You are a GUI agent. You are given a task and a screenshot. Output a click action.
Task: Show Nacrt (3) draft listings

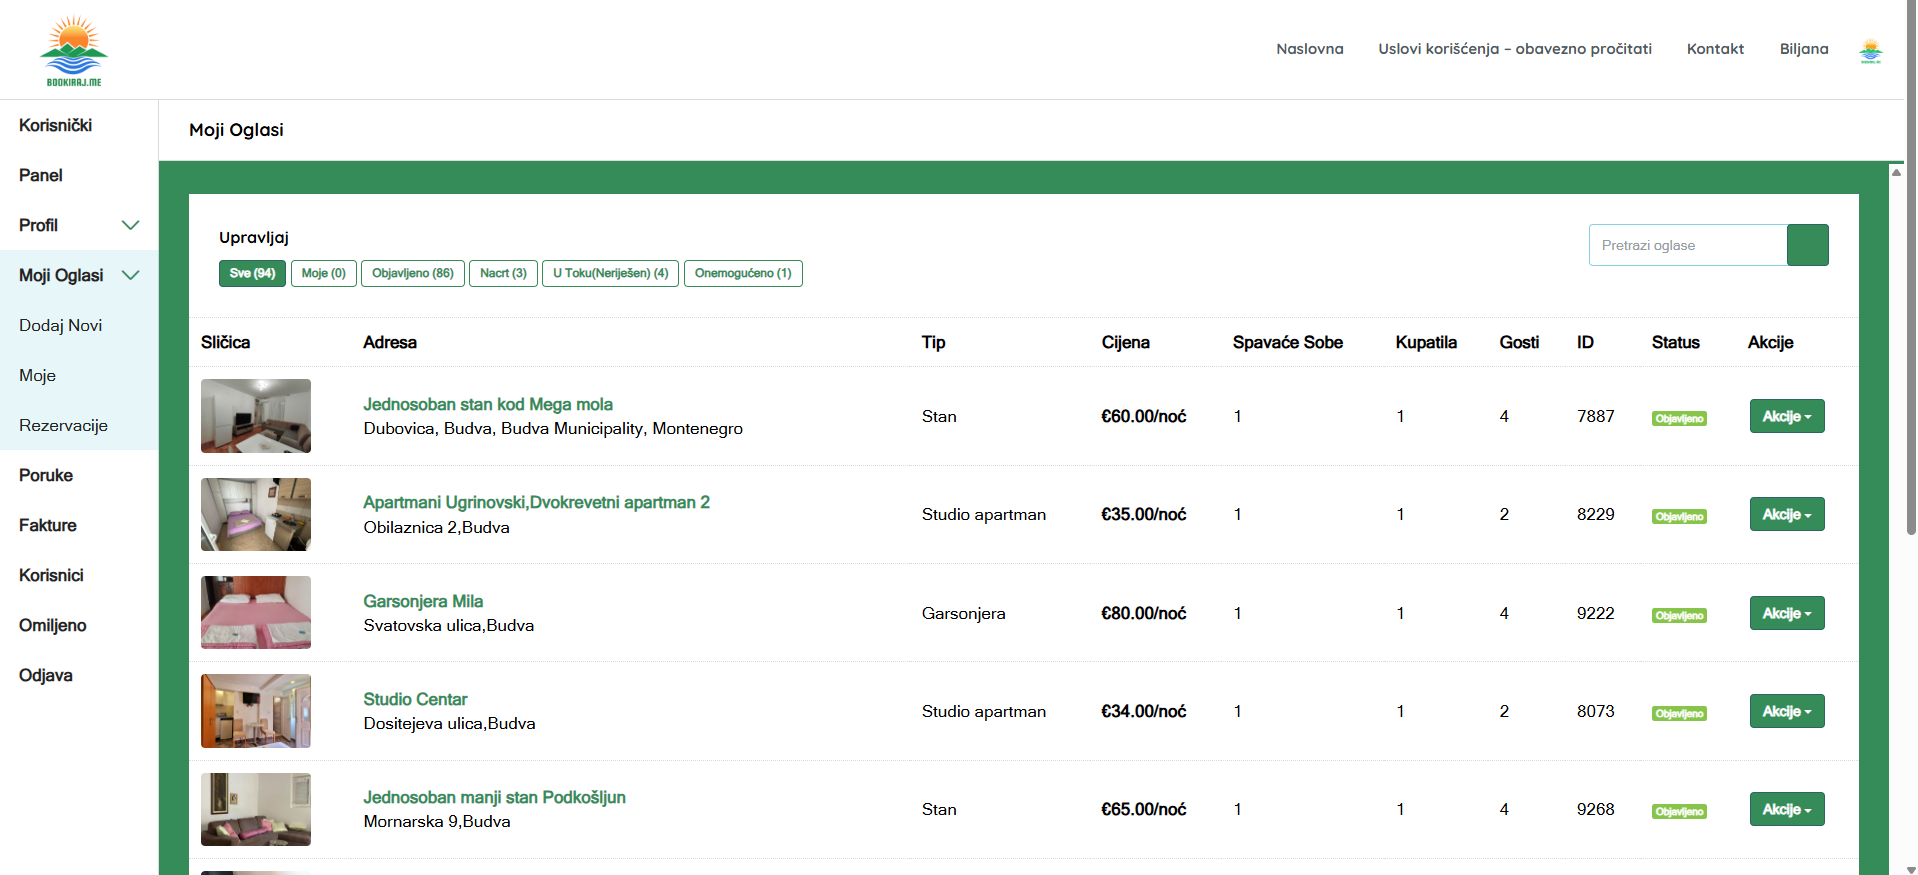[503, 273]
